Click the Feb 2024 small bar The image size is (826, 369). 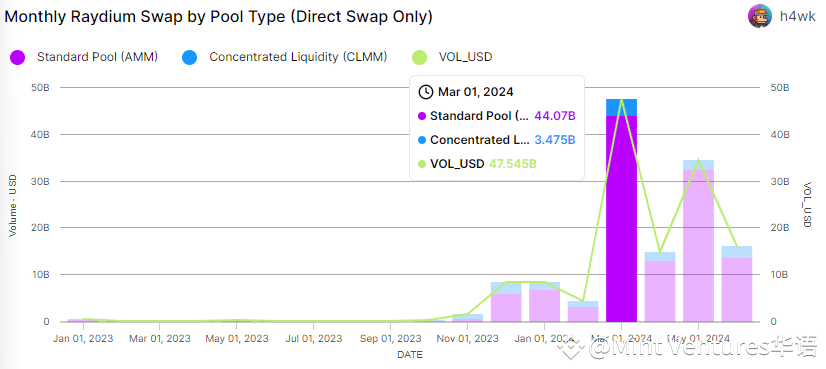click(x=583, y=312)
